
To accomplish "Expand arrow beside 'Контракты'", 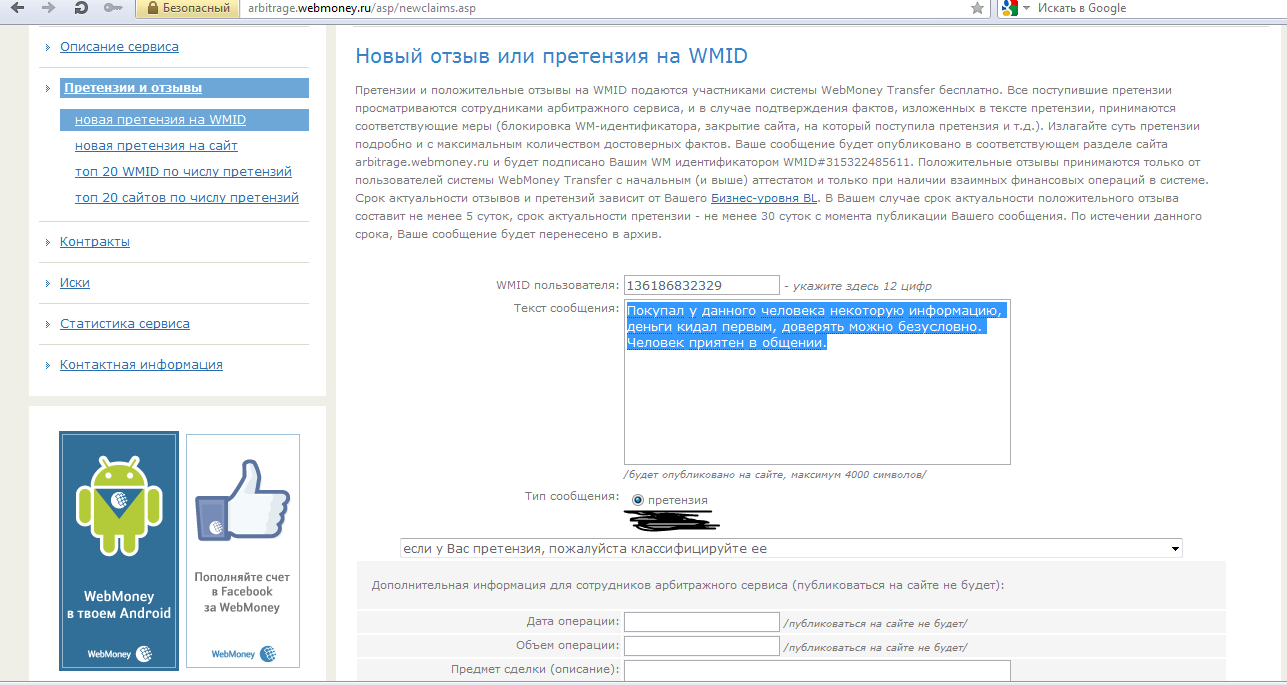I will [47, 242].
